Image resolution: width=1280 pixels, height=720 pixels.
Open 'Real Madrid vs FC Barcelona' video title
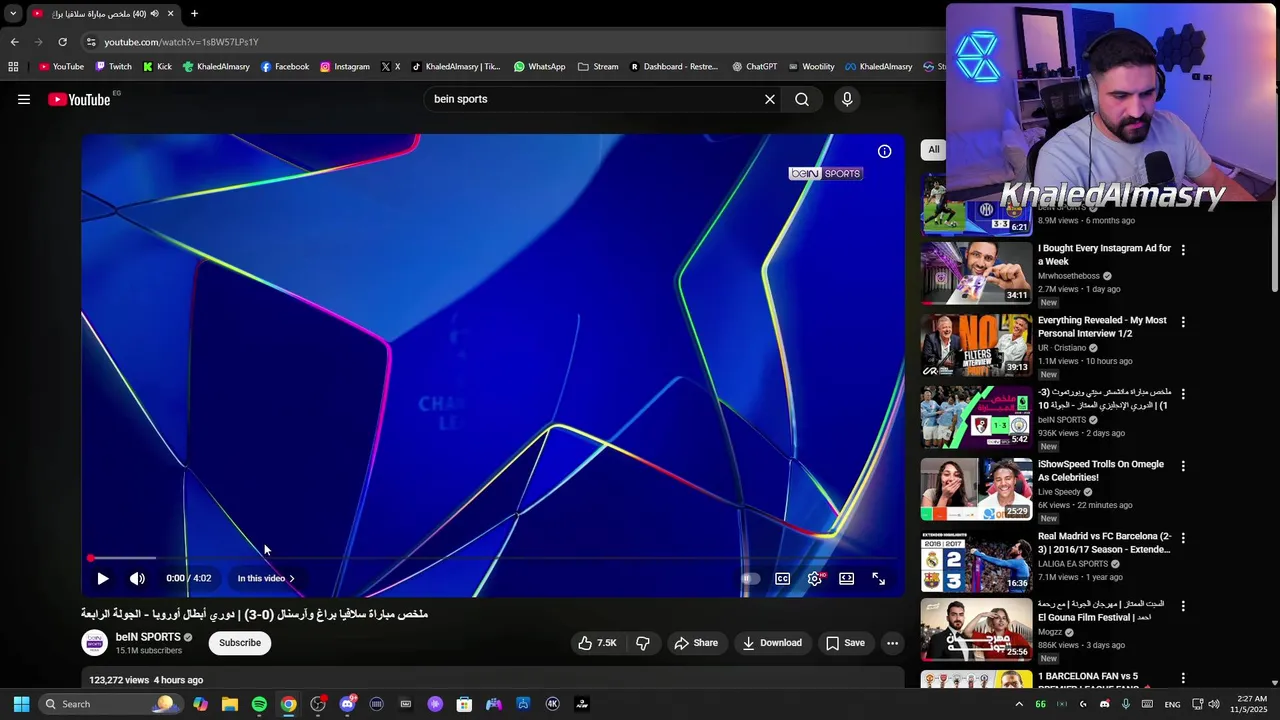click(x=1104, y=543)
